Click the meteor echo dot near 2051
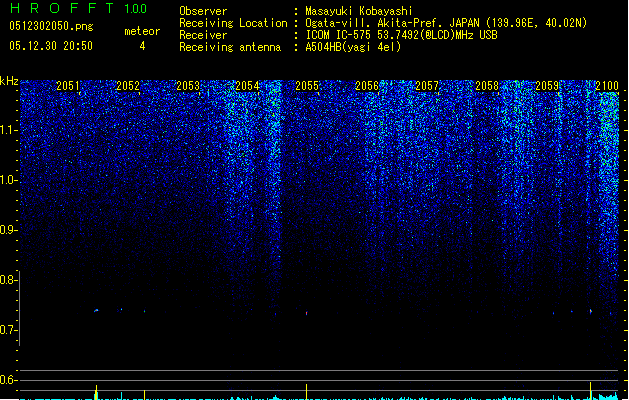629x400 pixels. tap(96, 310)
